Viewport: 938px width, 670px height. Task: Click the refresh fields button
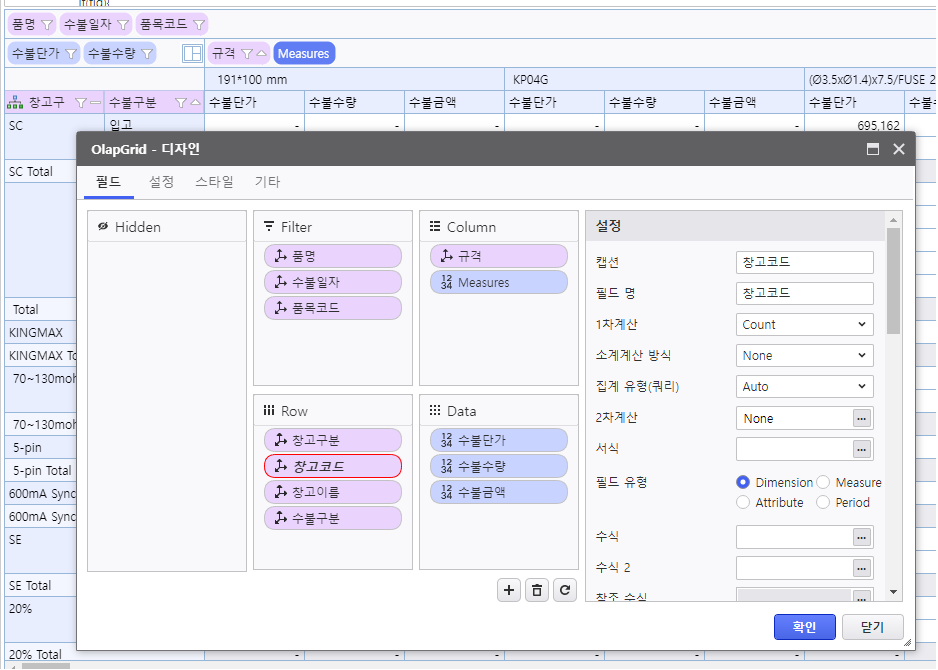[565, 590]
